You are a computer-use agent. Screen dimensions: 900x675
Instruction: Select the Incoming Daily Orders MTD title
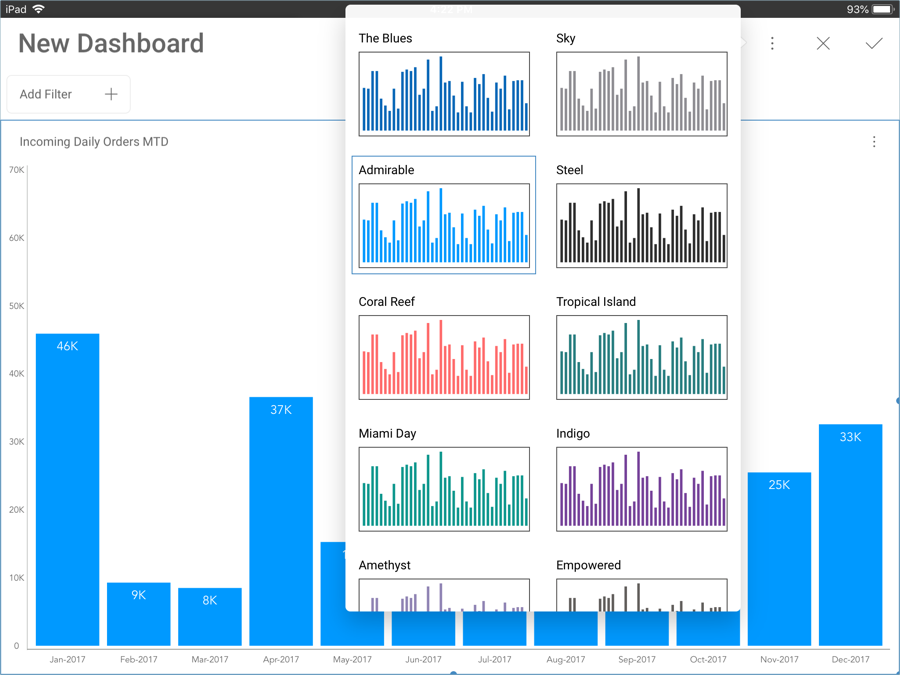[94, 142]
